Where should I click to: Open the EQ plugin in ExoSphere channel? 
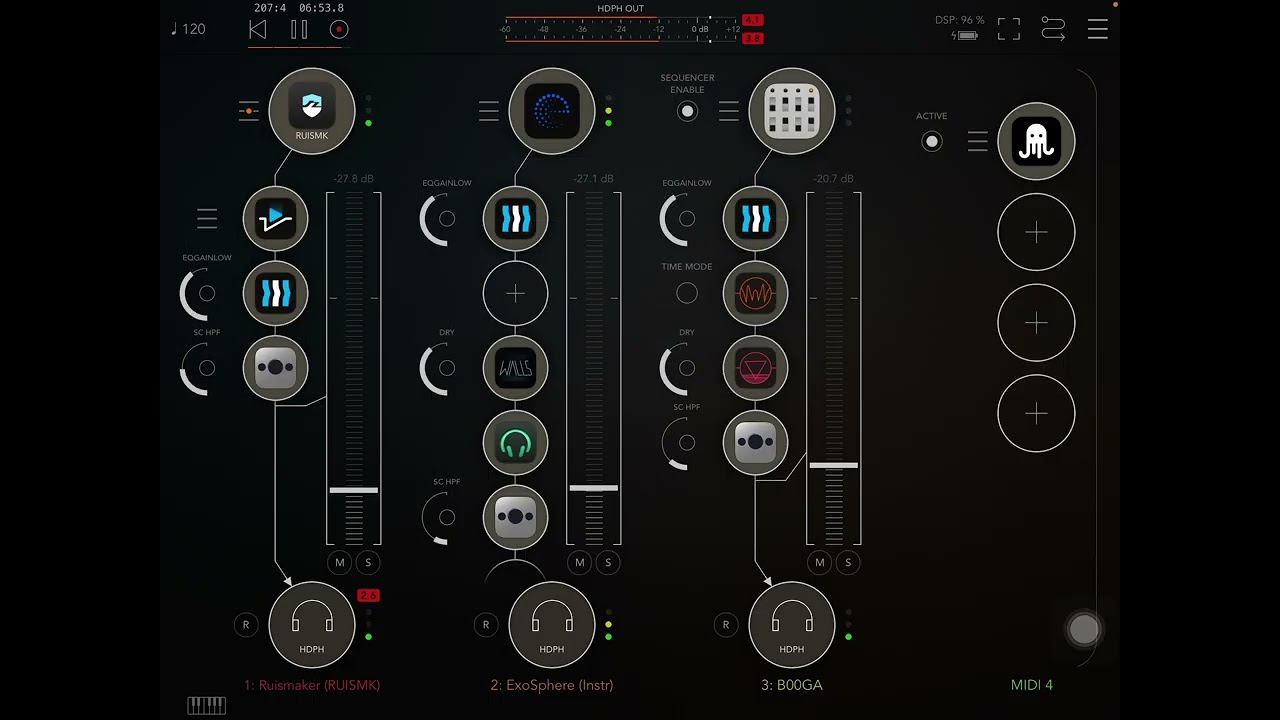516,218
